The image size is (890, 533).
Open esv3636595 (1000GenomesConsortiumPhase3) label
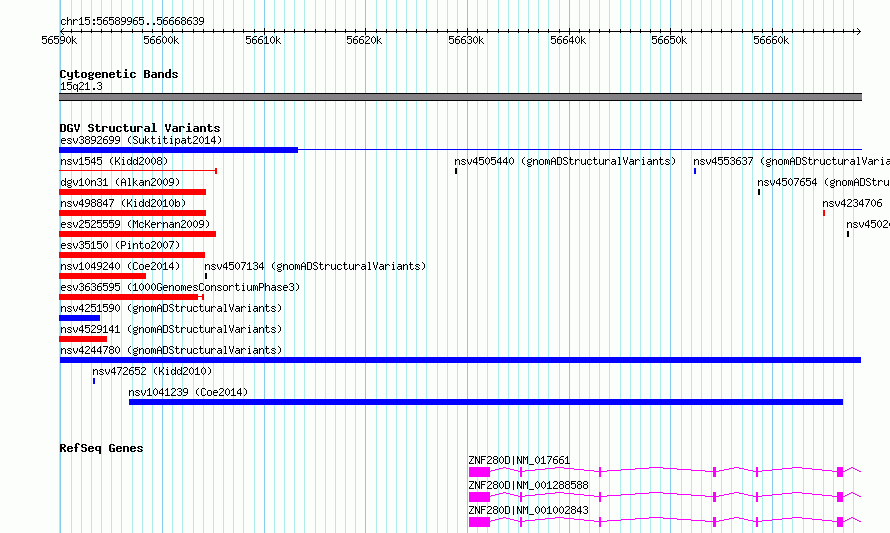point(180,287)
